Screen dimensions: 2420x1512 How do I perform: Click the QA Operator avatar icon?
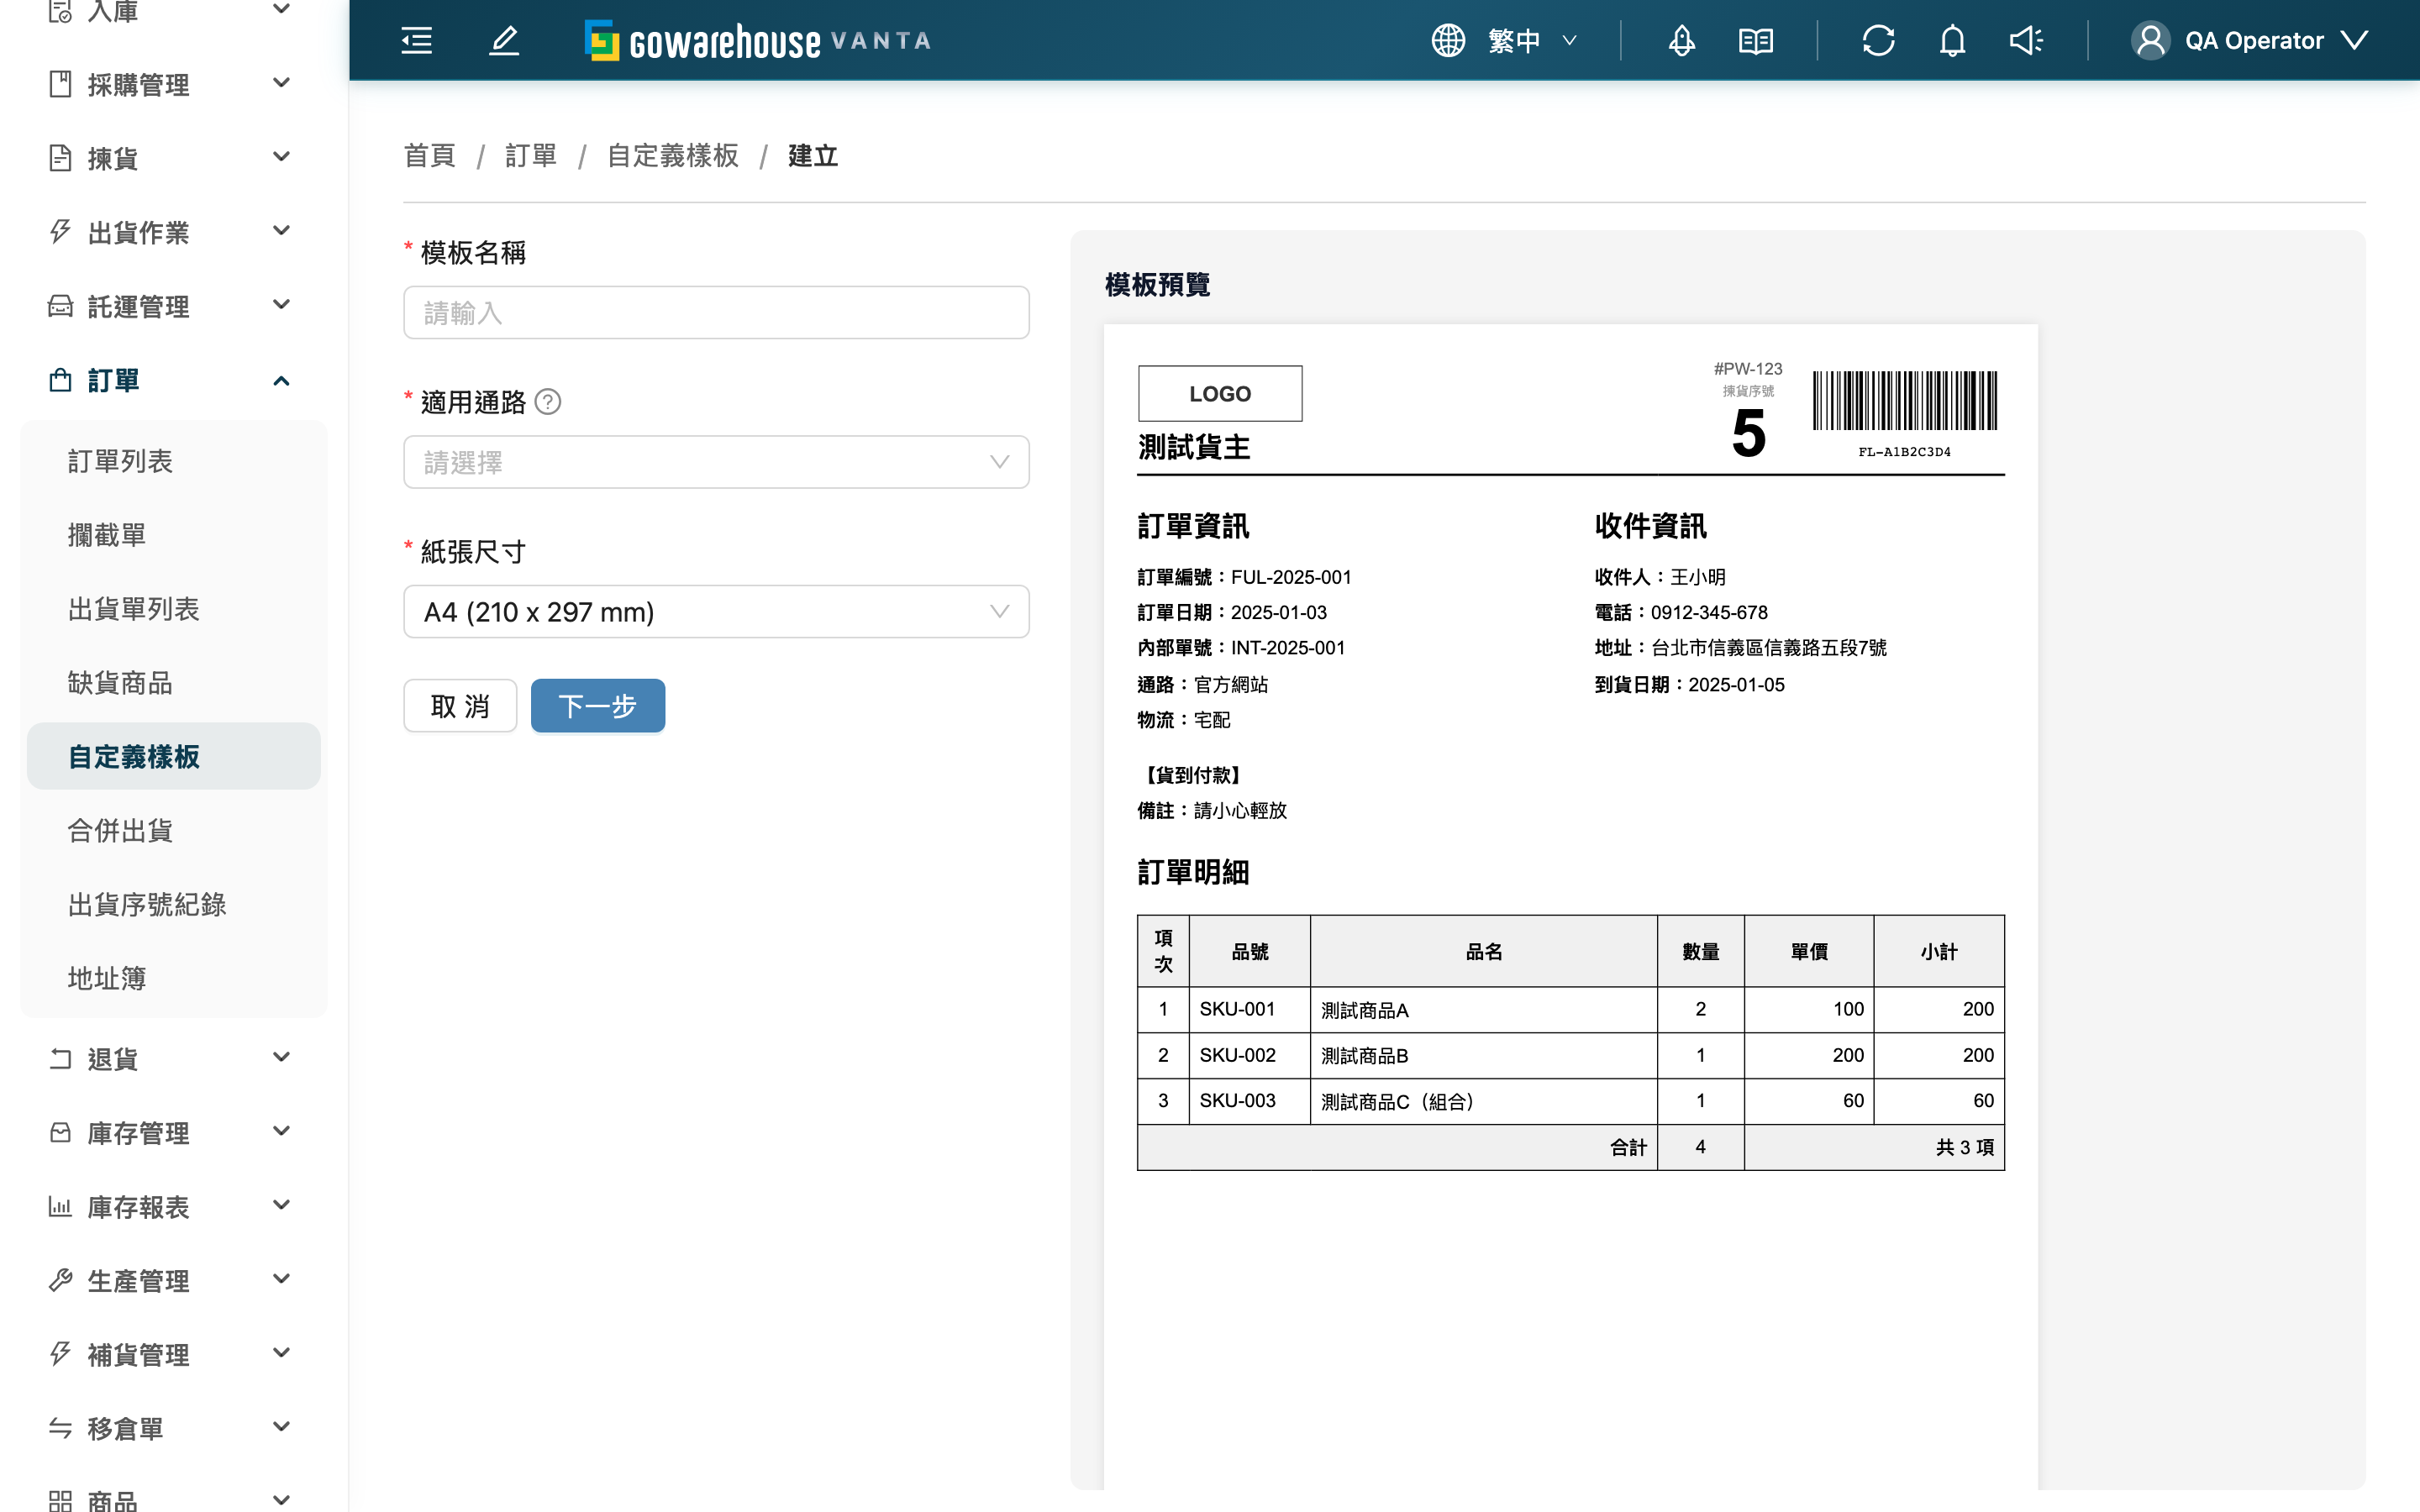(x=2150, y=41)
